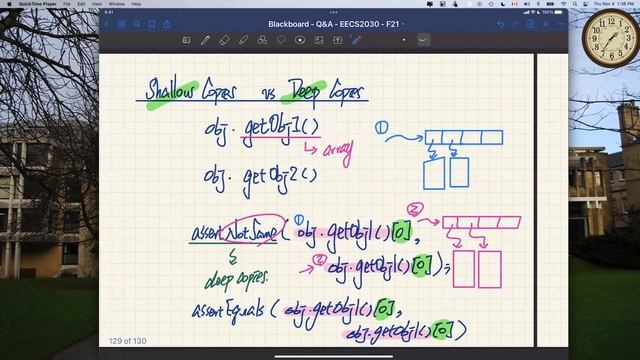Viewport: 640px width, 360px height.
Task: Open the Window menu
Action: [117, 4]
